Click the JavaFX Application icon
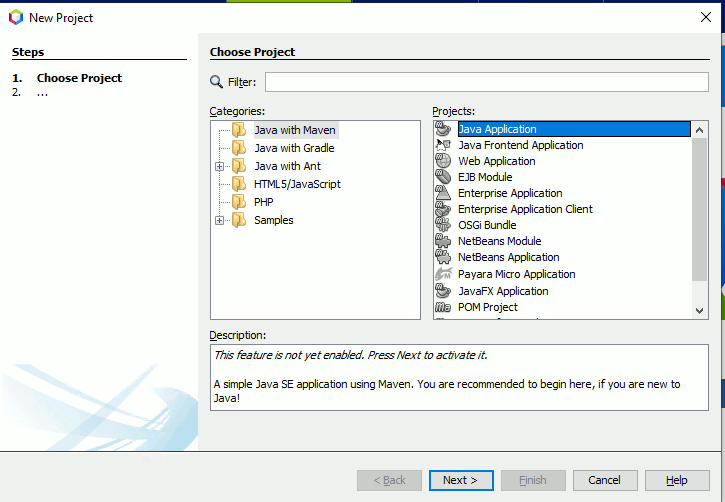 coord(443,291)
